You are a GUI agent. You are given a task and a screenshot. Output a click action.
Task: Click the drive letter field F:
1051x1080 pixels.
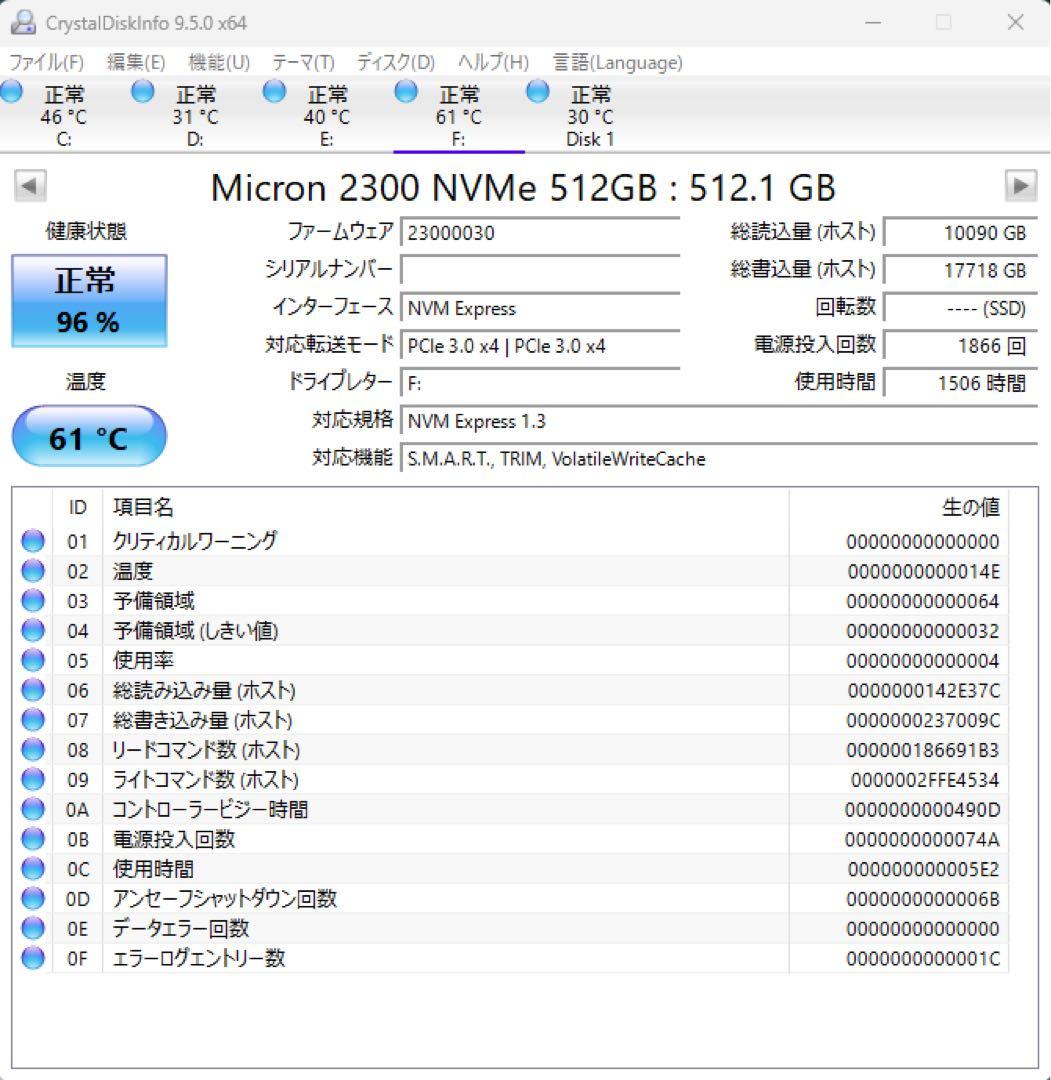coord(540,383)
